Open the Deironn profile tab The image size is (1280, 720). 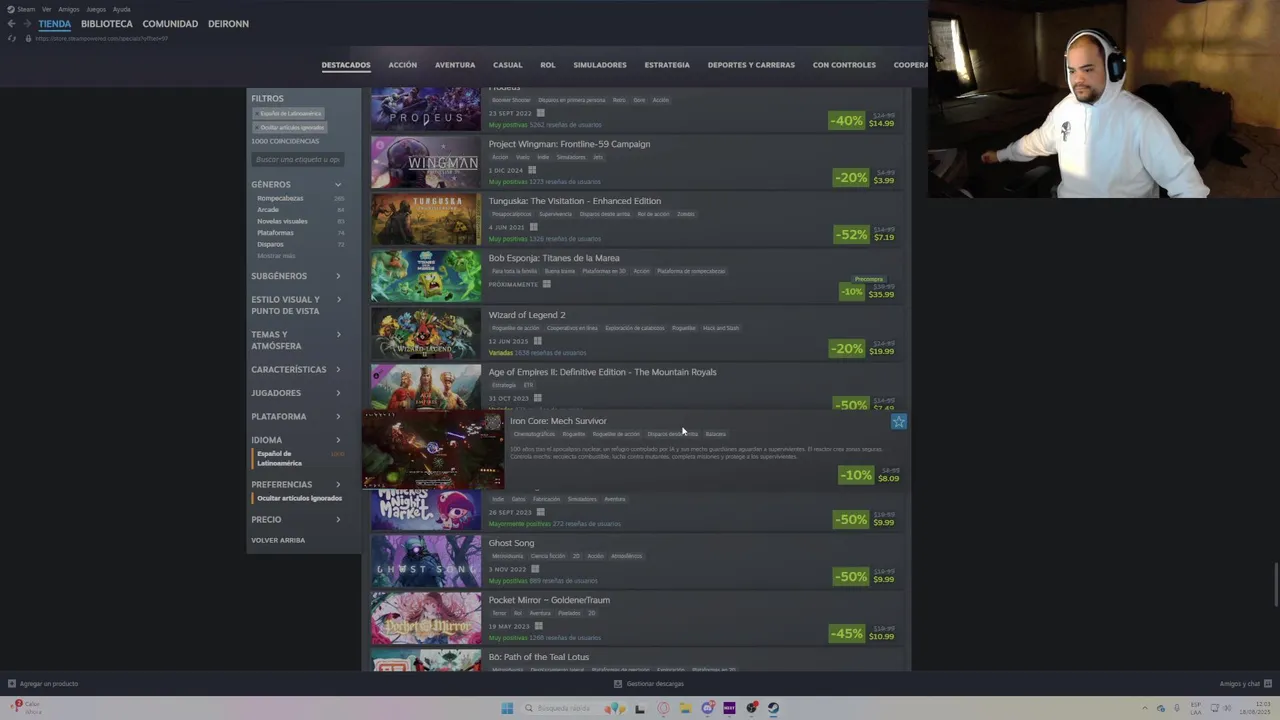tap(228, 24)
